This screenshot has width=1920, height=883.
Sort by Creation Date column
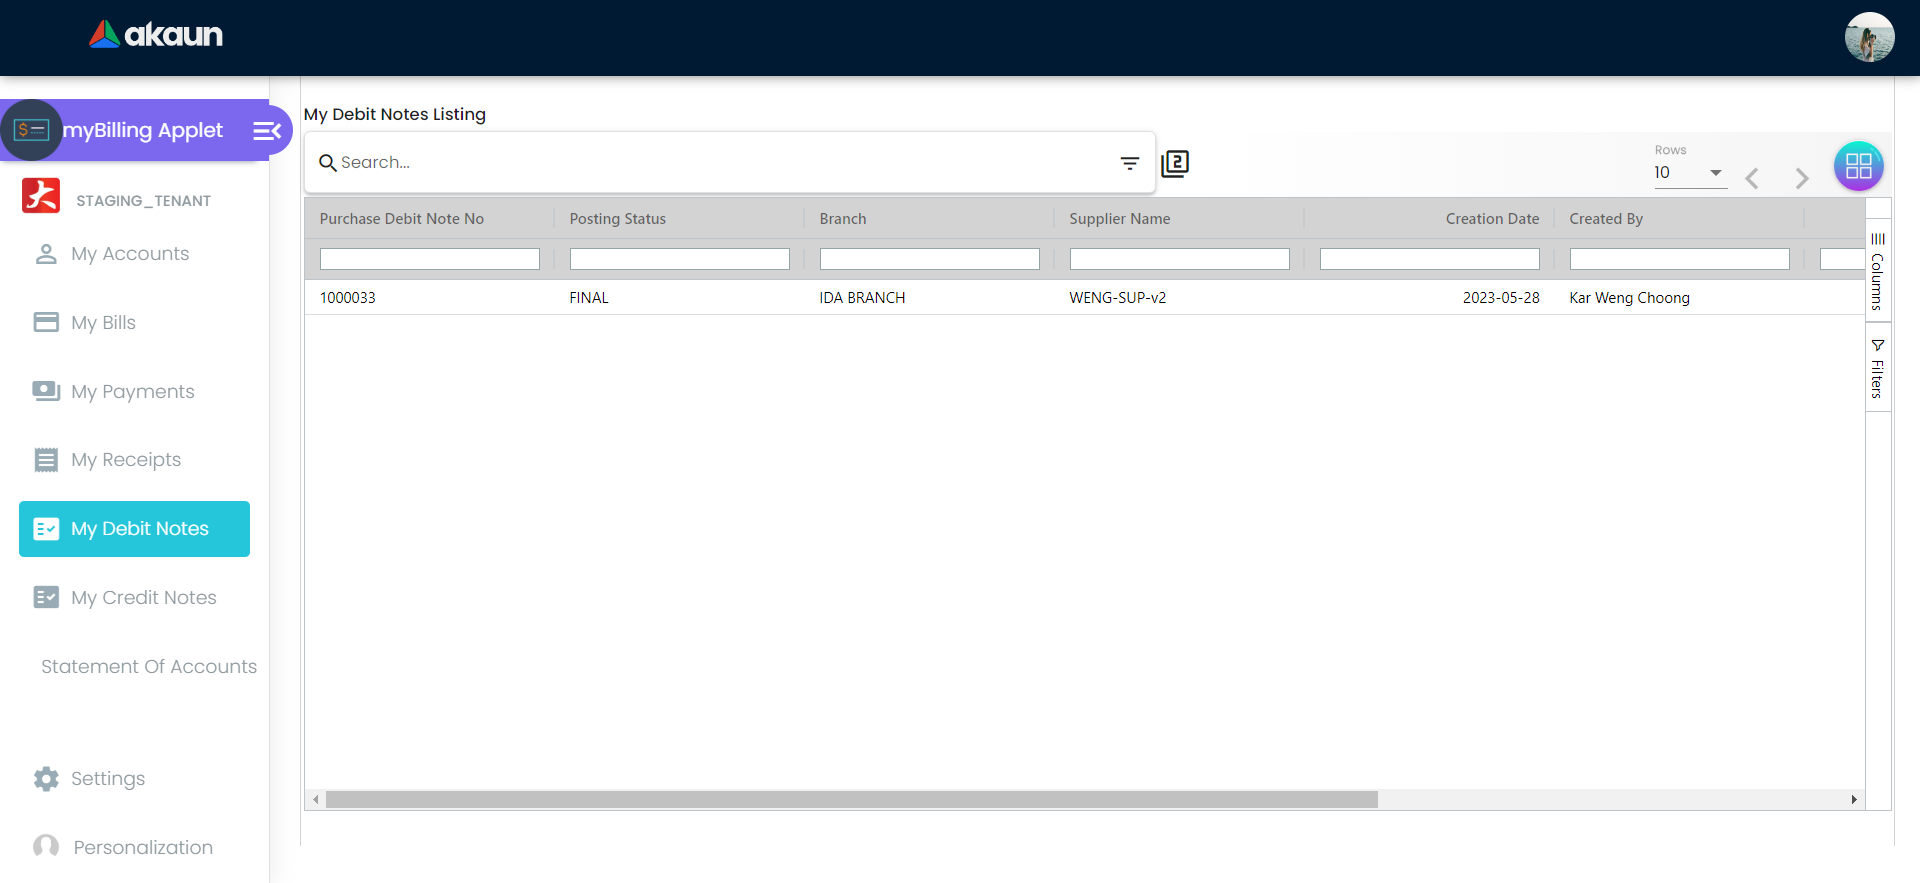click(1492, 219)
